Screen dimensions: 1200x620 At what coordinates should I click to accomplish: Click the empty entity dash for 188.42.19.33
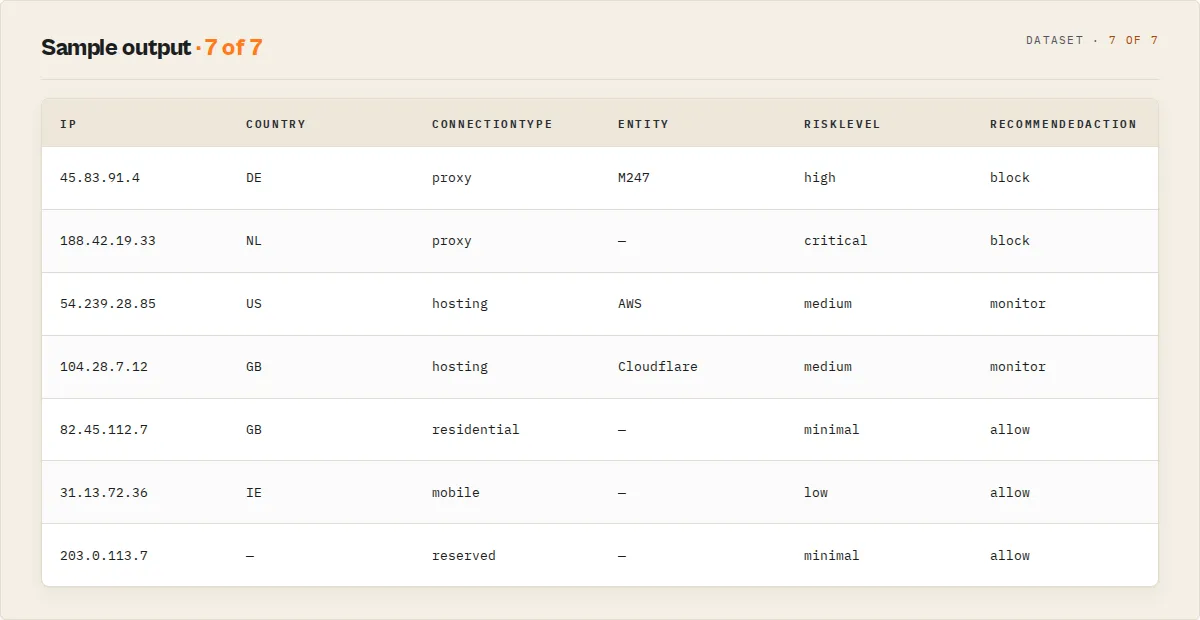(x=622, y=241)
